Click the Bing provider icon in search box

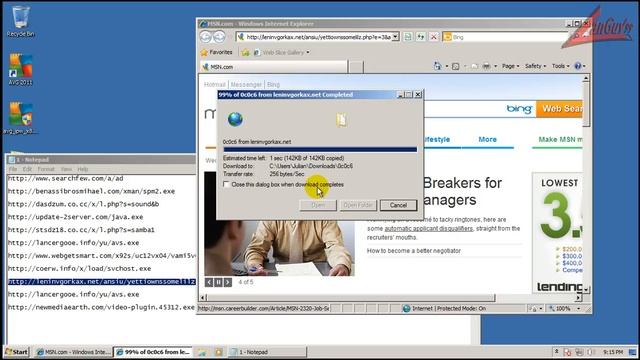pyautogui.click(x=447, y=37)
